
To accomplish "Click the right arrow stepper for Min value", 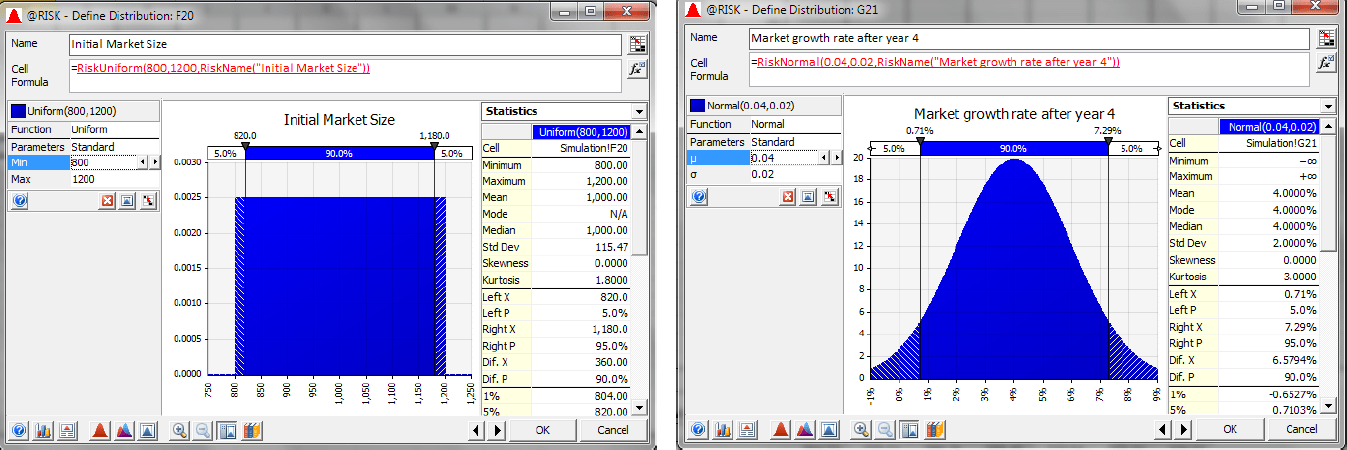I will click(154, 162).
